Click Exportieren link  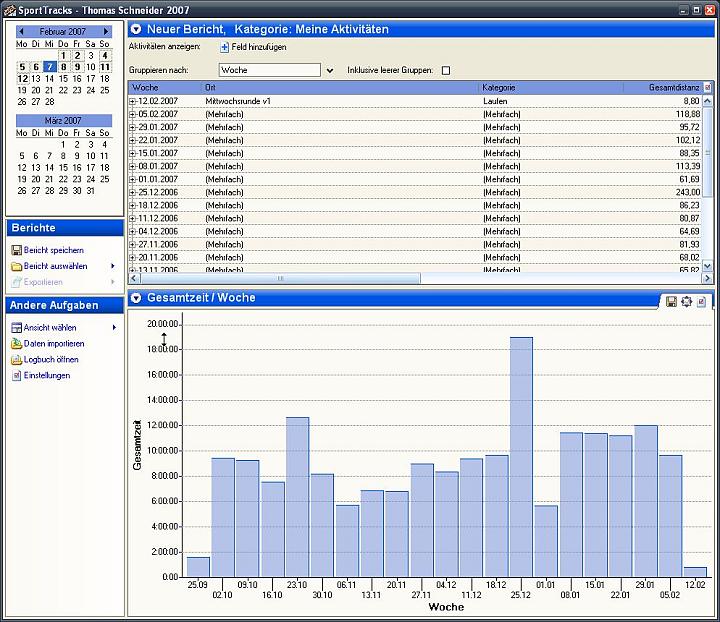(43, 282)
